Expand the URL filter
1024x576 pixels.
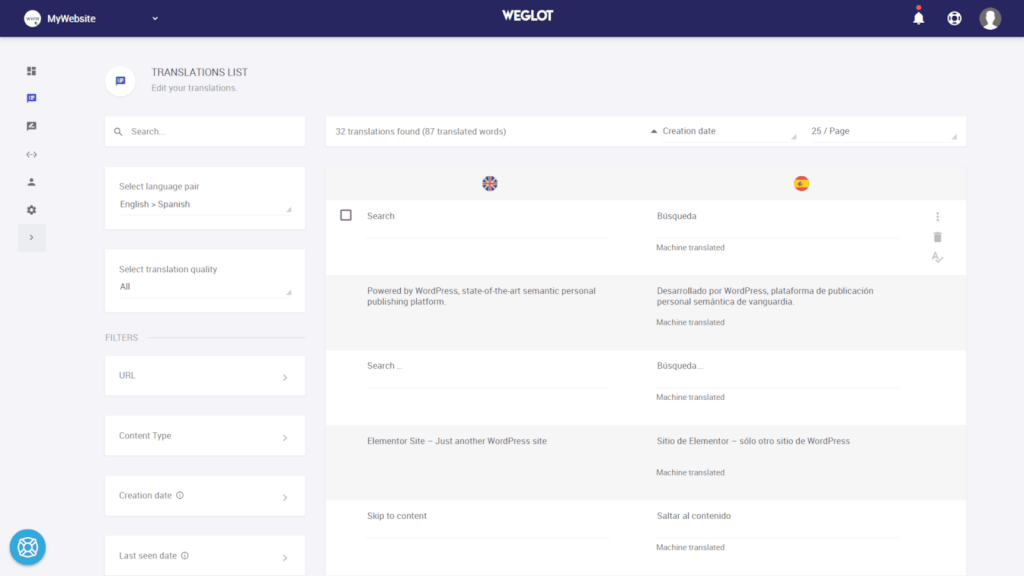[205, 376]
